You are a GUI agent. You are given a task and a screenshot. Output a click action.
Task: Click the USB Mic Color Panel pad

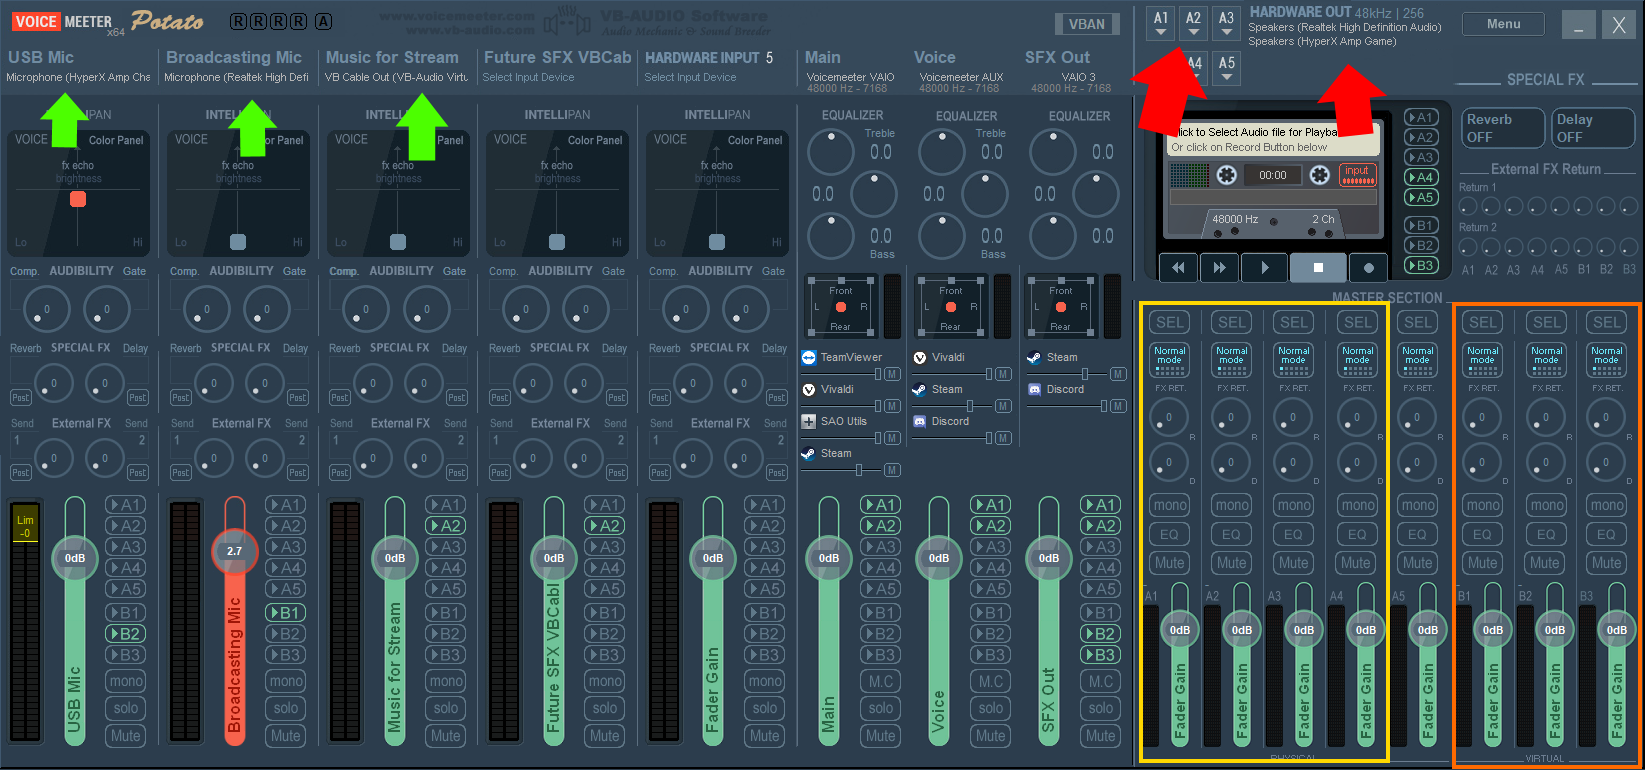pos(78,192)
